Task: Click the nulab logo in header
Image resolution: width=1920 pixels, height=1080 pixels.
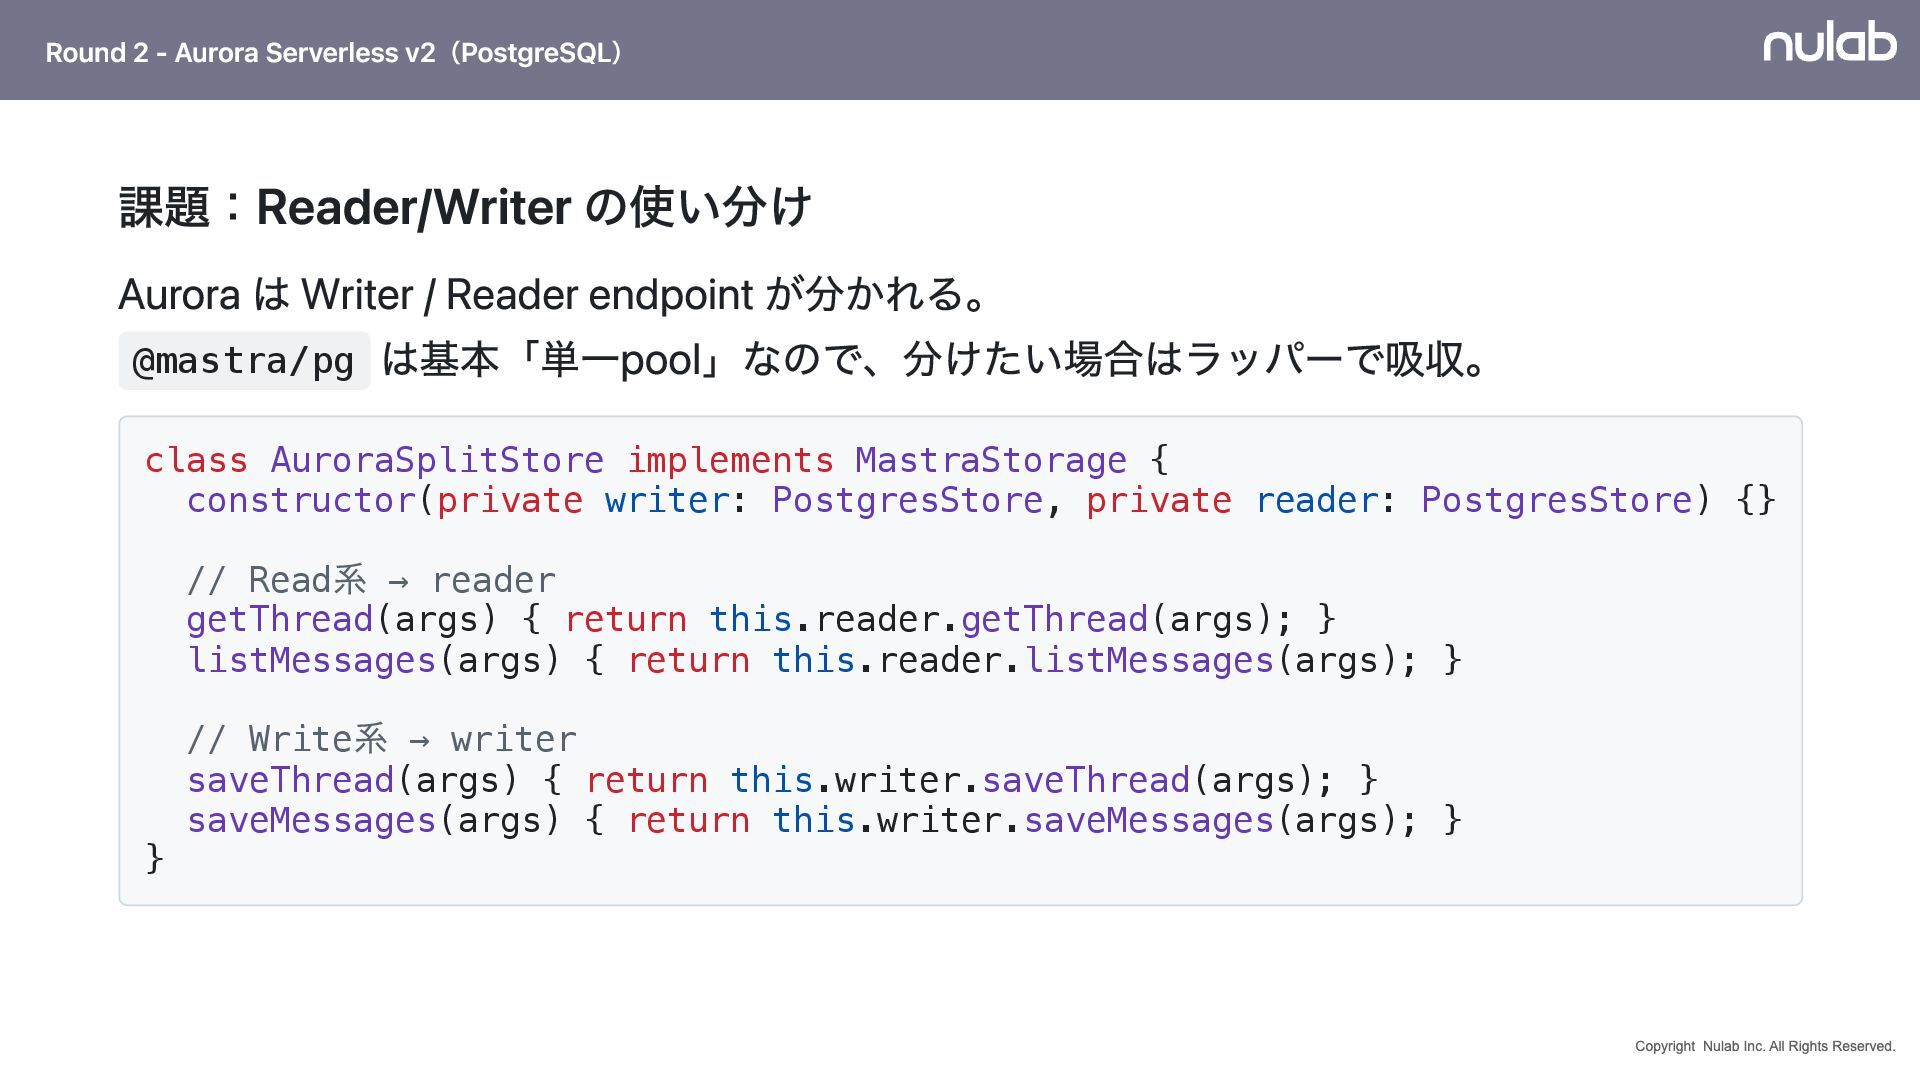Action: [x=1829, y=43]
